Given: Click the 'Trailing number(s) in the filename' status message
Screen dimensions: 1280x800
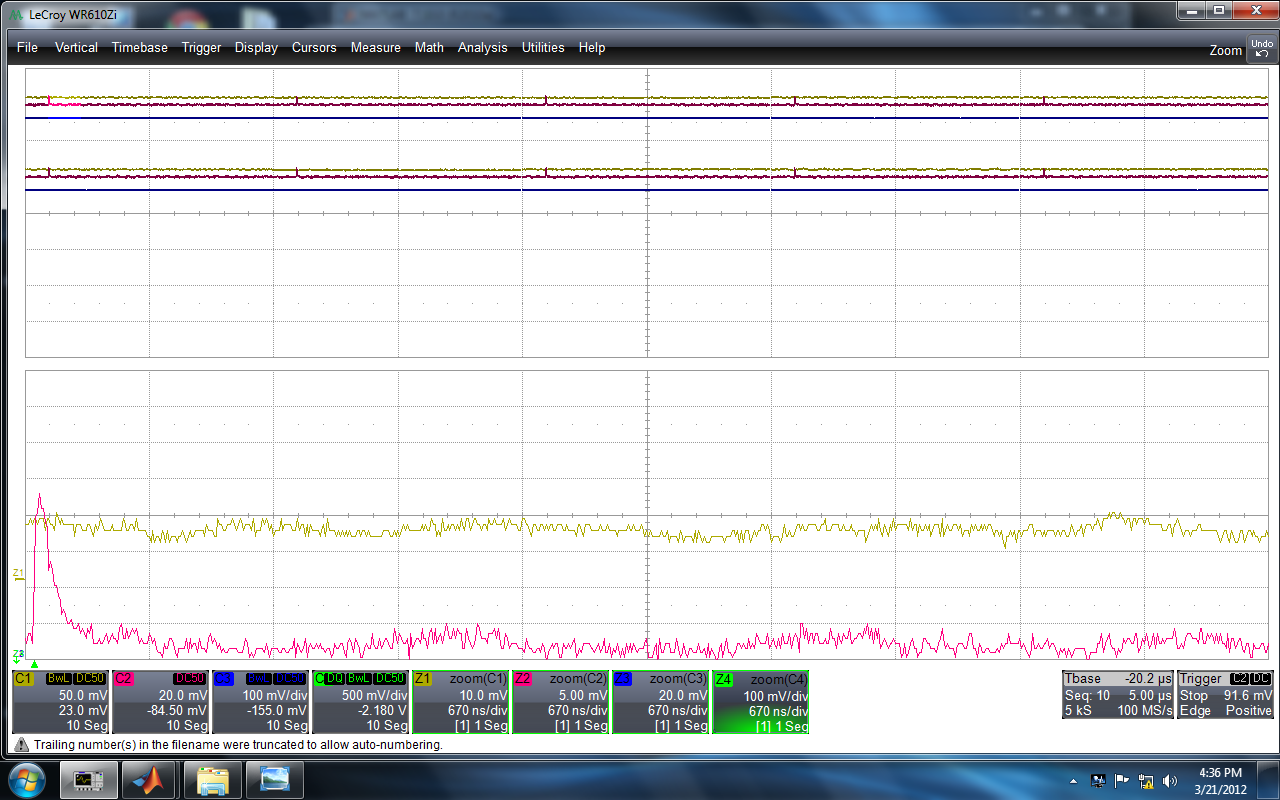Looking at the screenshot, I should click(x=238, y=745).
